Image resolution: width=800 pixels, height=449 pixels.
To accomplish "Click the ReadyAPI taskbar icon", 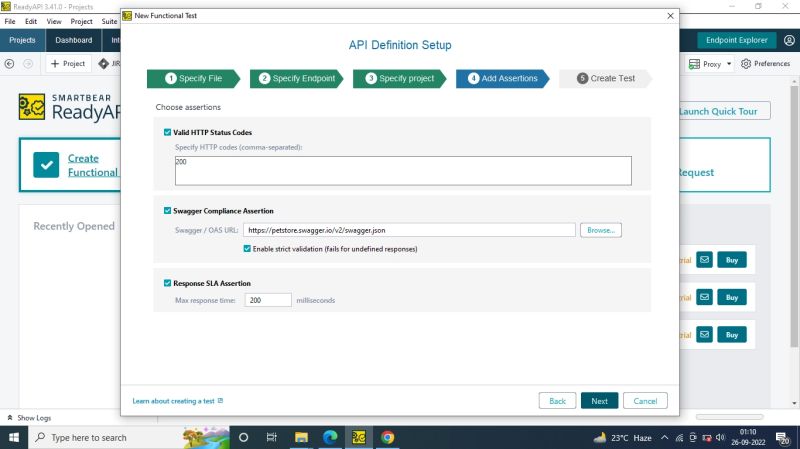I will (x=359, y=438).
